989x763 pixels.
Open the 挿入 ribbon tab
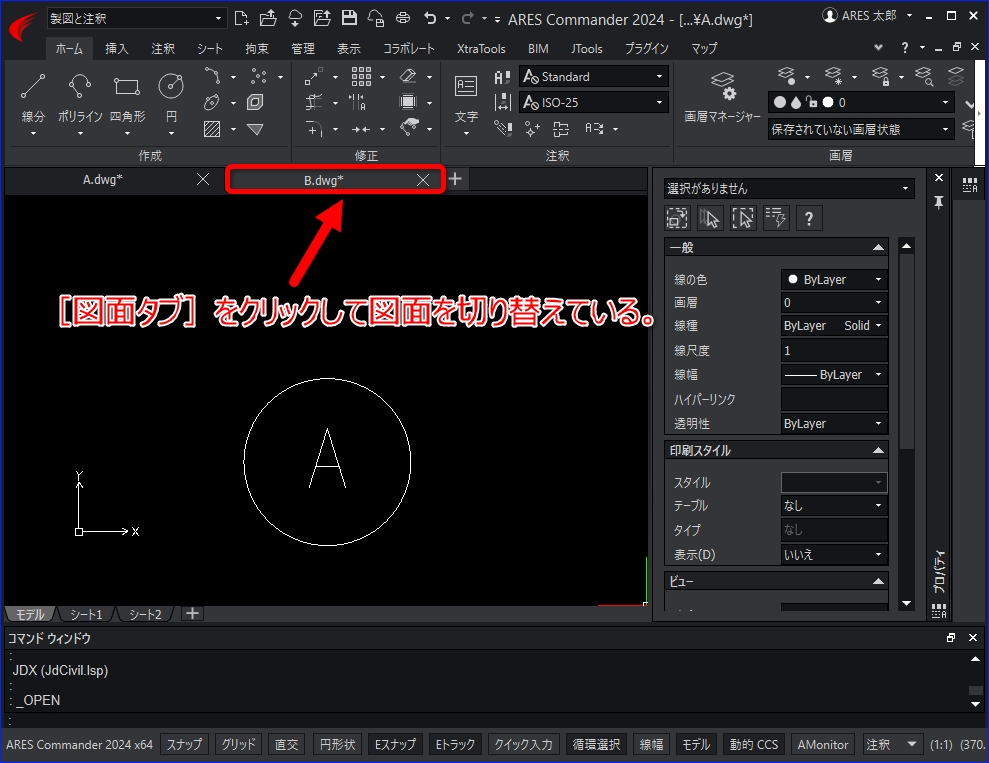point(117,48)
